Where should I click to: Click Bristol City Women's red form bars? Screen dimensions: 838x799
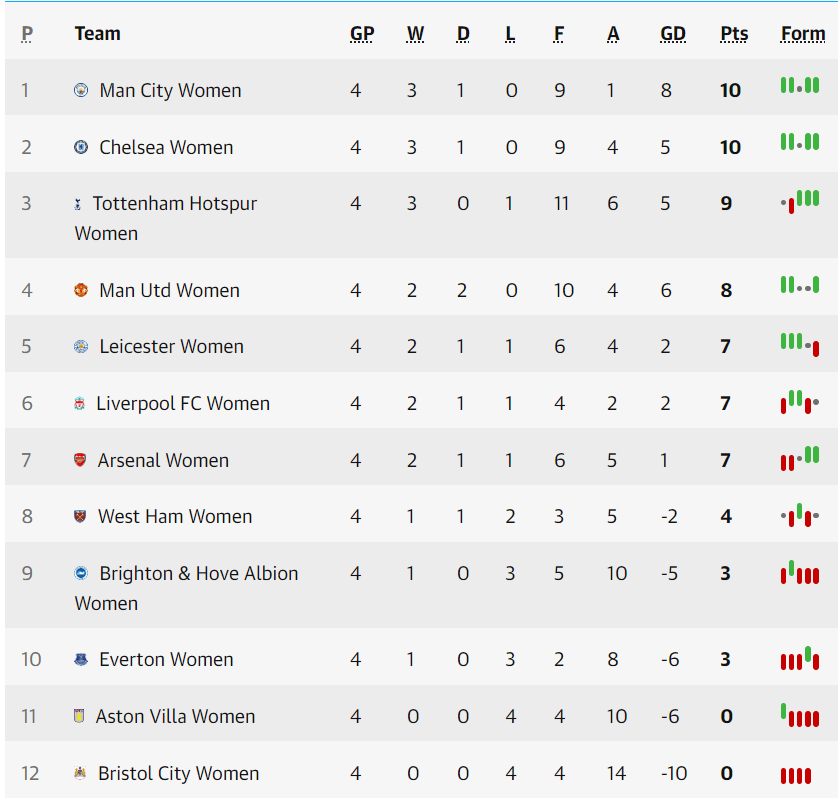(796, 775)
